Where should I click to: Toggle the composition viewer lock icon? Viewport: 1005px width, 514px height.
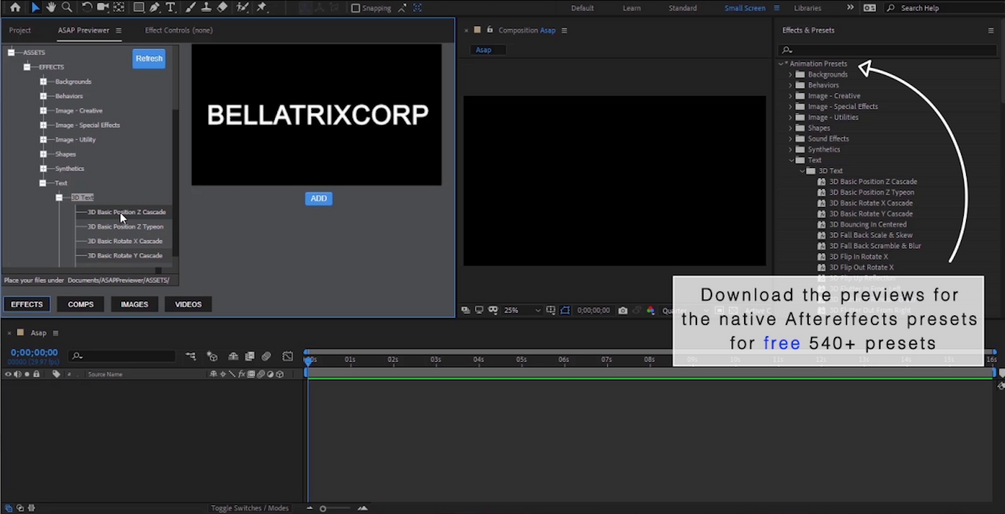point(490,29)
